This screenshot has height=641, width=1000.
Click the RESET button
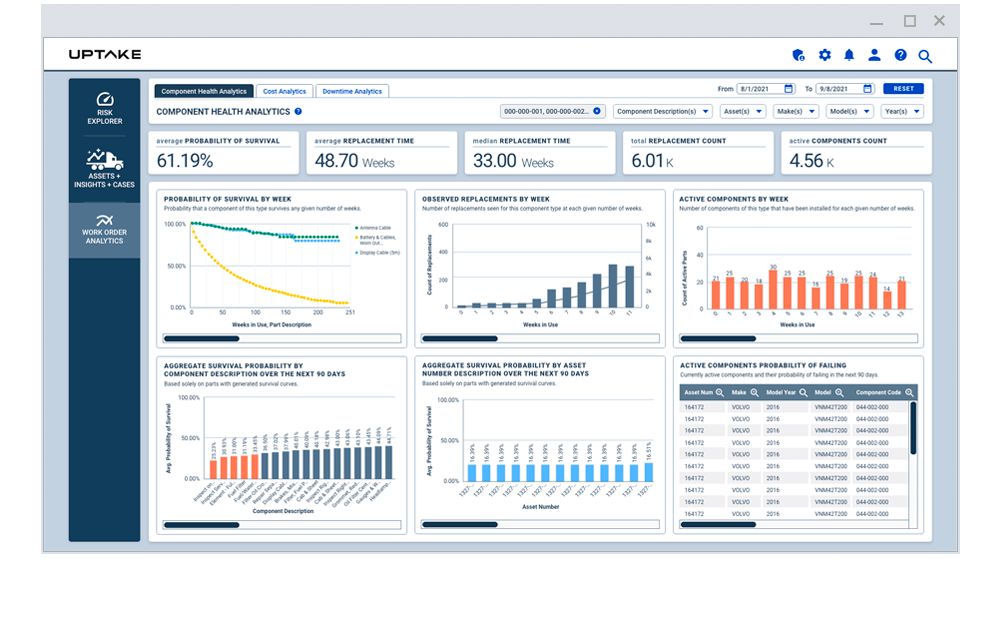click(903, 88)
